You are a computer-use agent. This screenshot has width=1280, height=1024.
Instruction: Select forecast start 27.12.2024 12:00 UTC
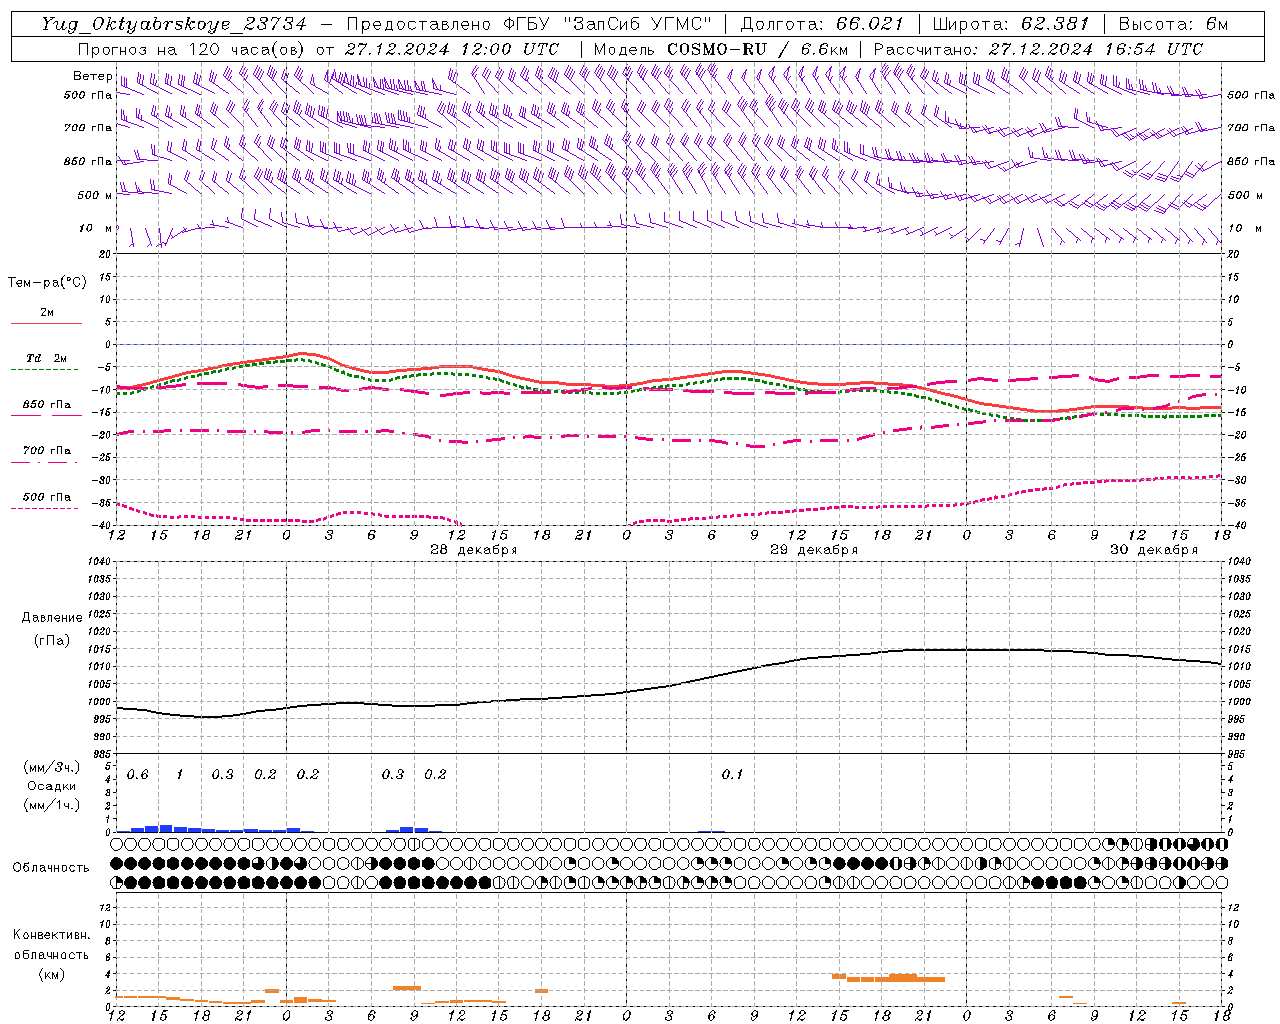pos(452,49)
